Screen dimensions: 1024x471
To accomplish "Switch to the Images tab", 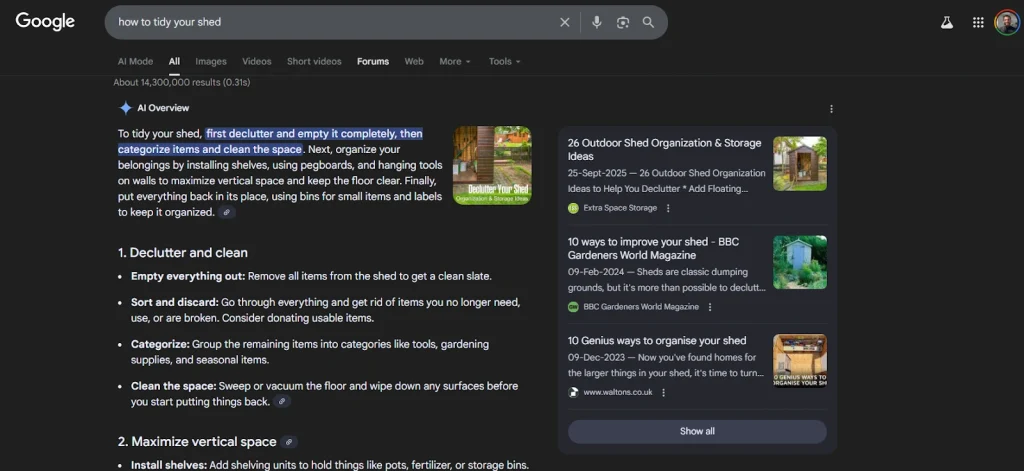I will click(x=211, y=61).
